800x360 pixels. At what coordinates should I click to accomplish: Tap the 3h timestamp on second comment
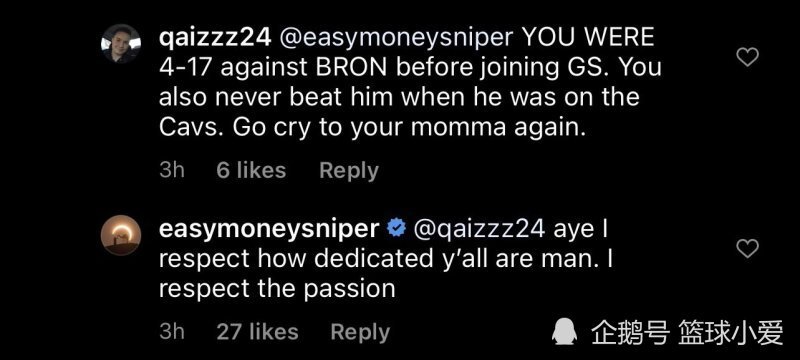[x=172, y=332]
